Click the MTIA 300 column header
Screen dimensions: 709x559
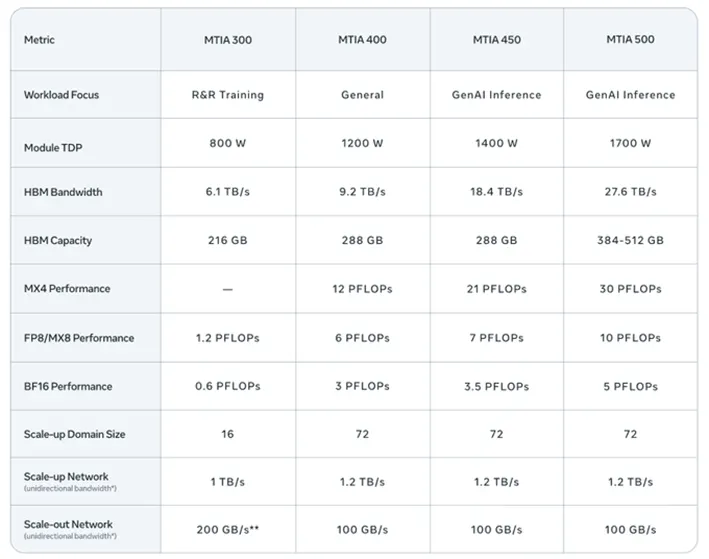(227, 40)
